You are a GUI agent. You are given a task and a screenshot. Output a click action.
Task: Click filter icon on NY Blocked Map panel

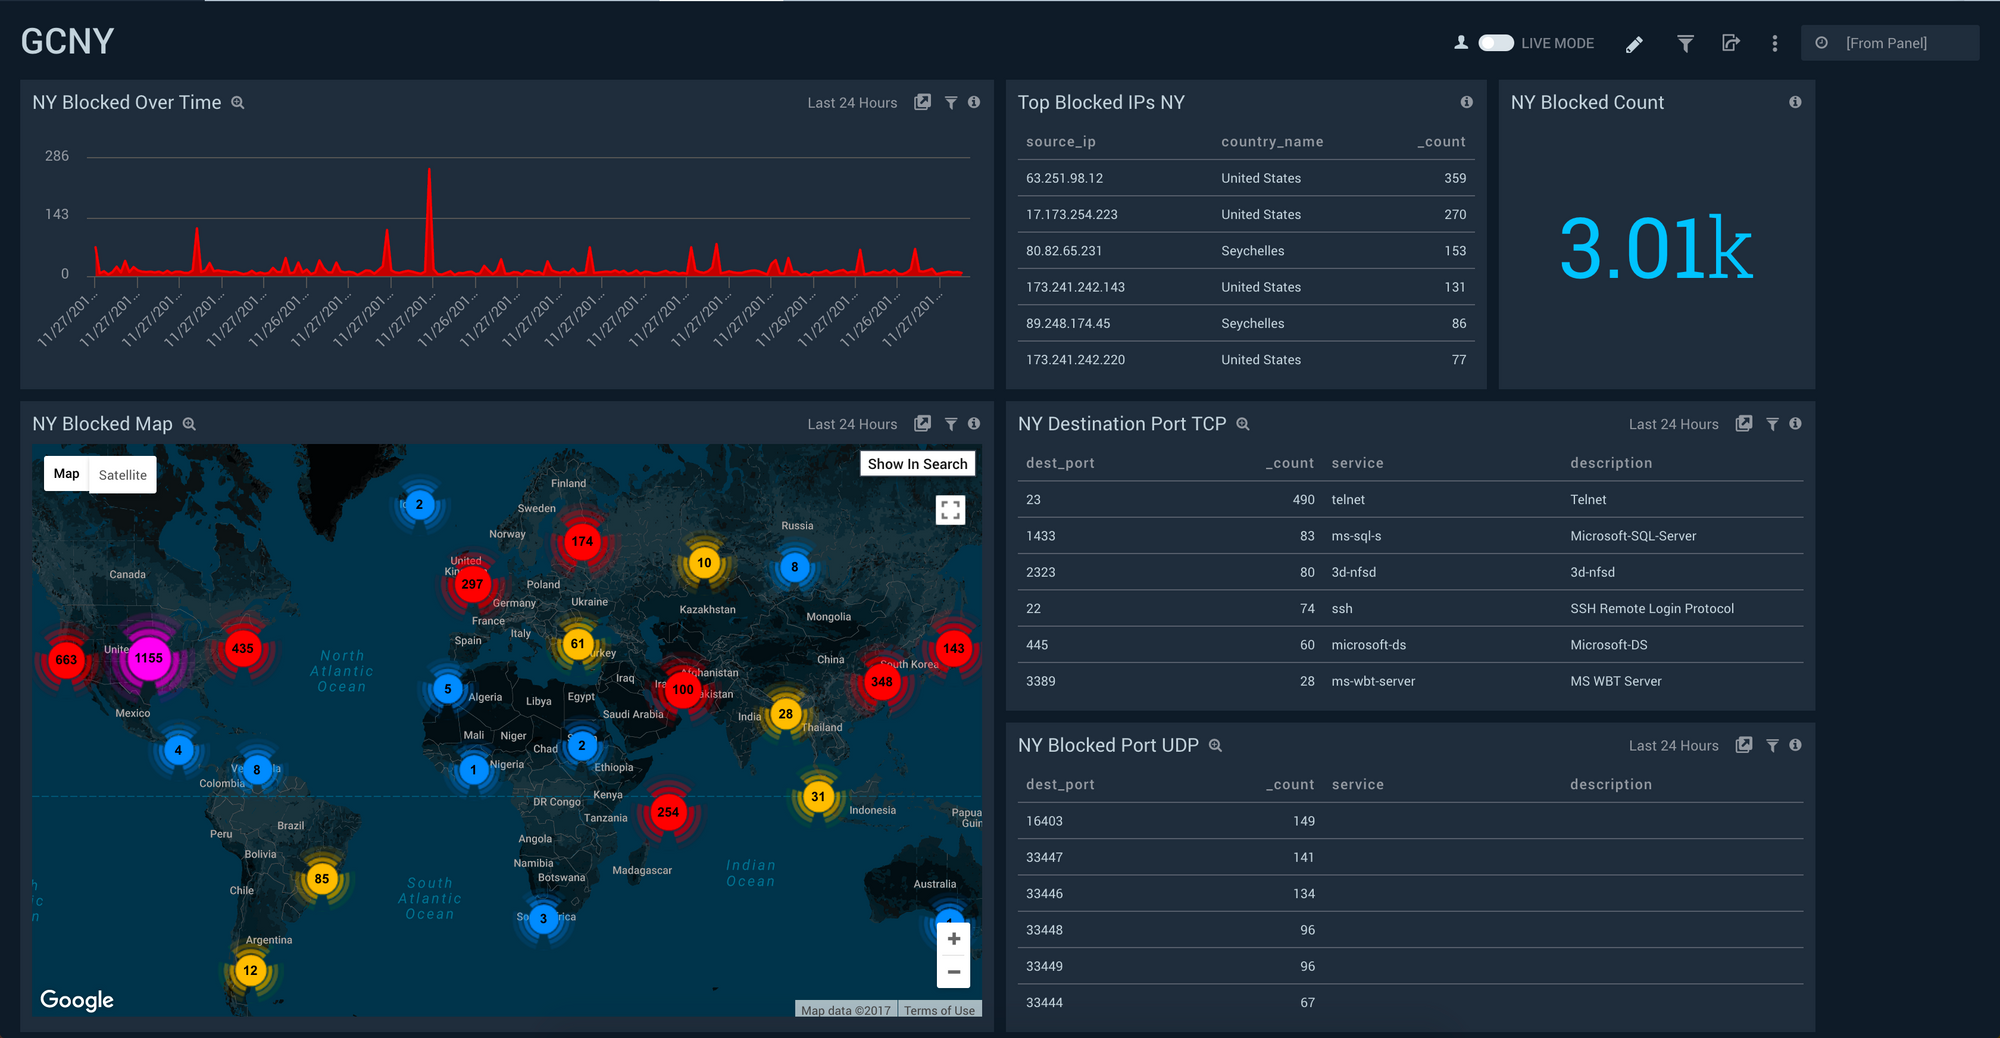pyautogui.click(x=951, y=424)
